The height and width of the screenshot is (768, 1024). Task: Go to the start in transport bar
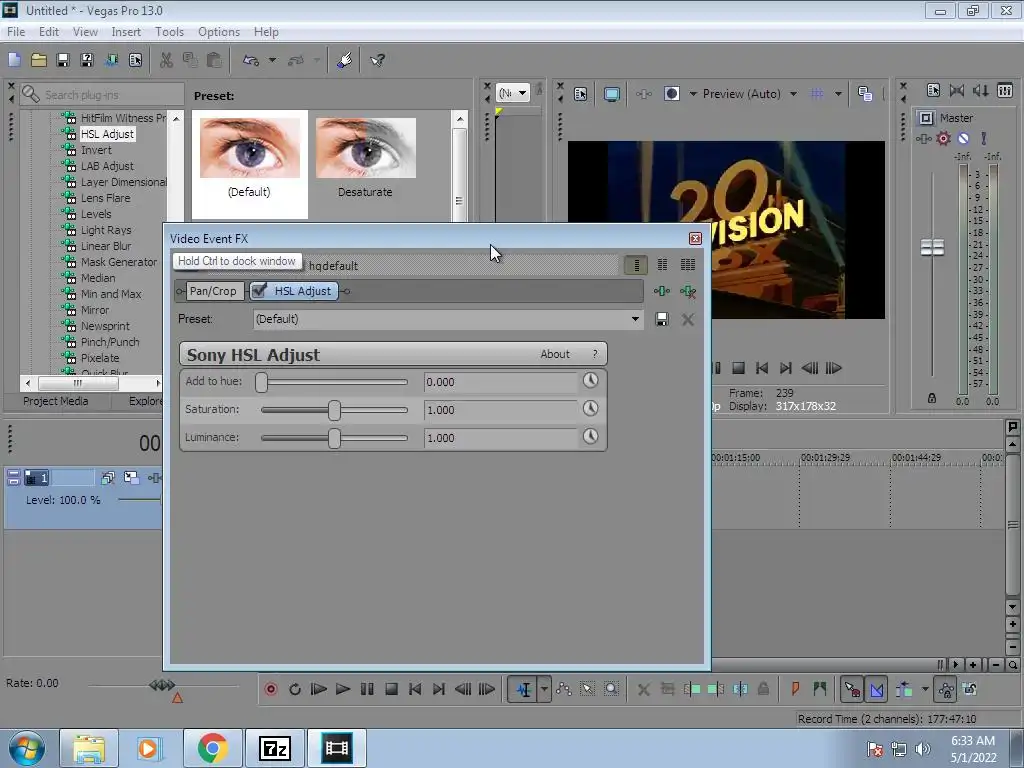pyautogui.click(x=415, y=689)
